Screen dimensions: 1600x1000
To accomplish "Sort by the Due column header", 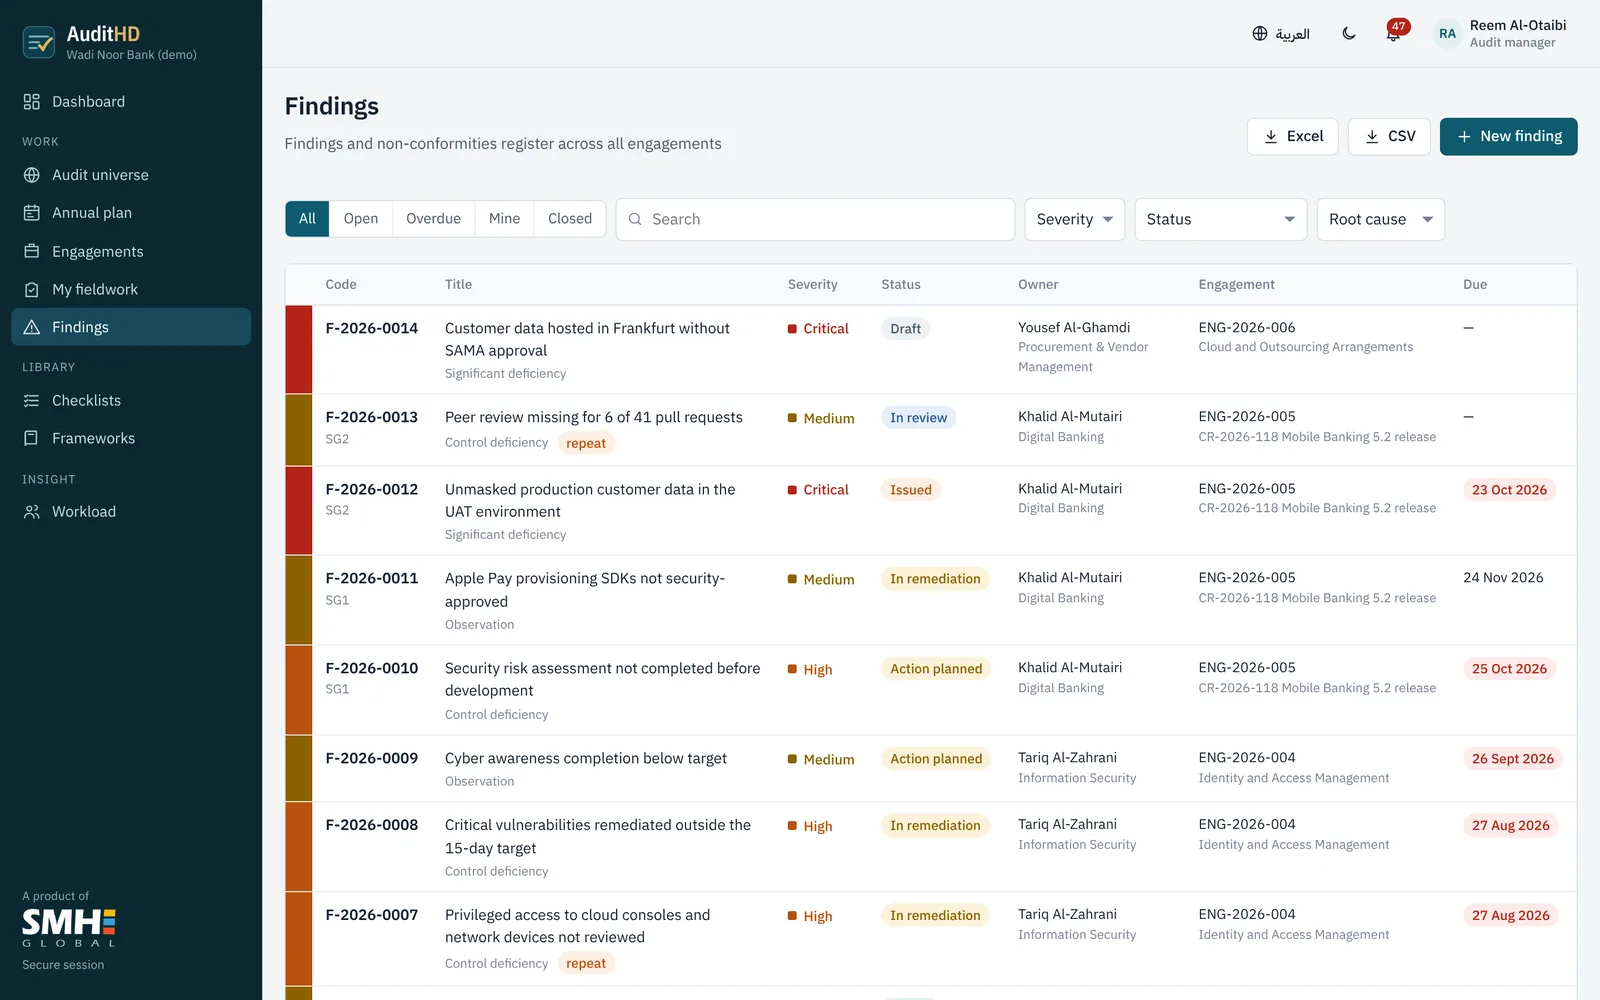I will [x=1475, y=285].
